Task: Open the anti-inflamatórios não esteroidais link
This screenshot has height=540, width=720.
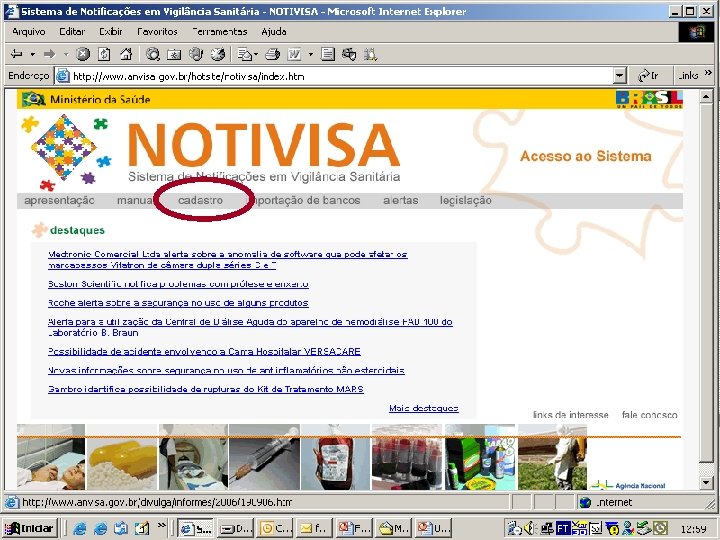Action: [226, 371]
